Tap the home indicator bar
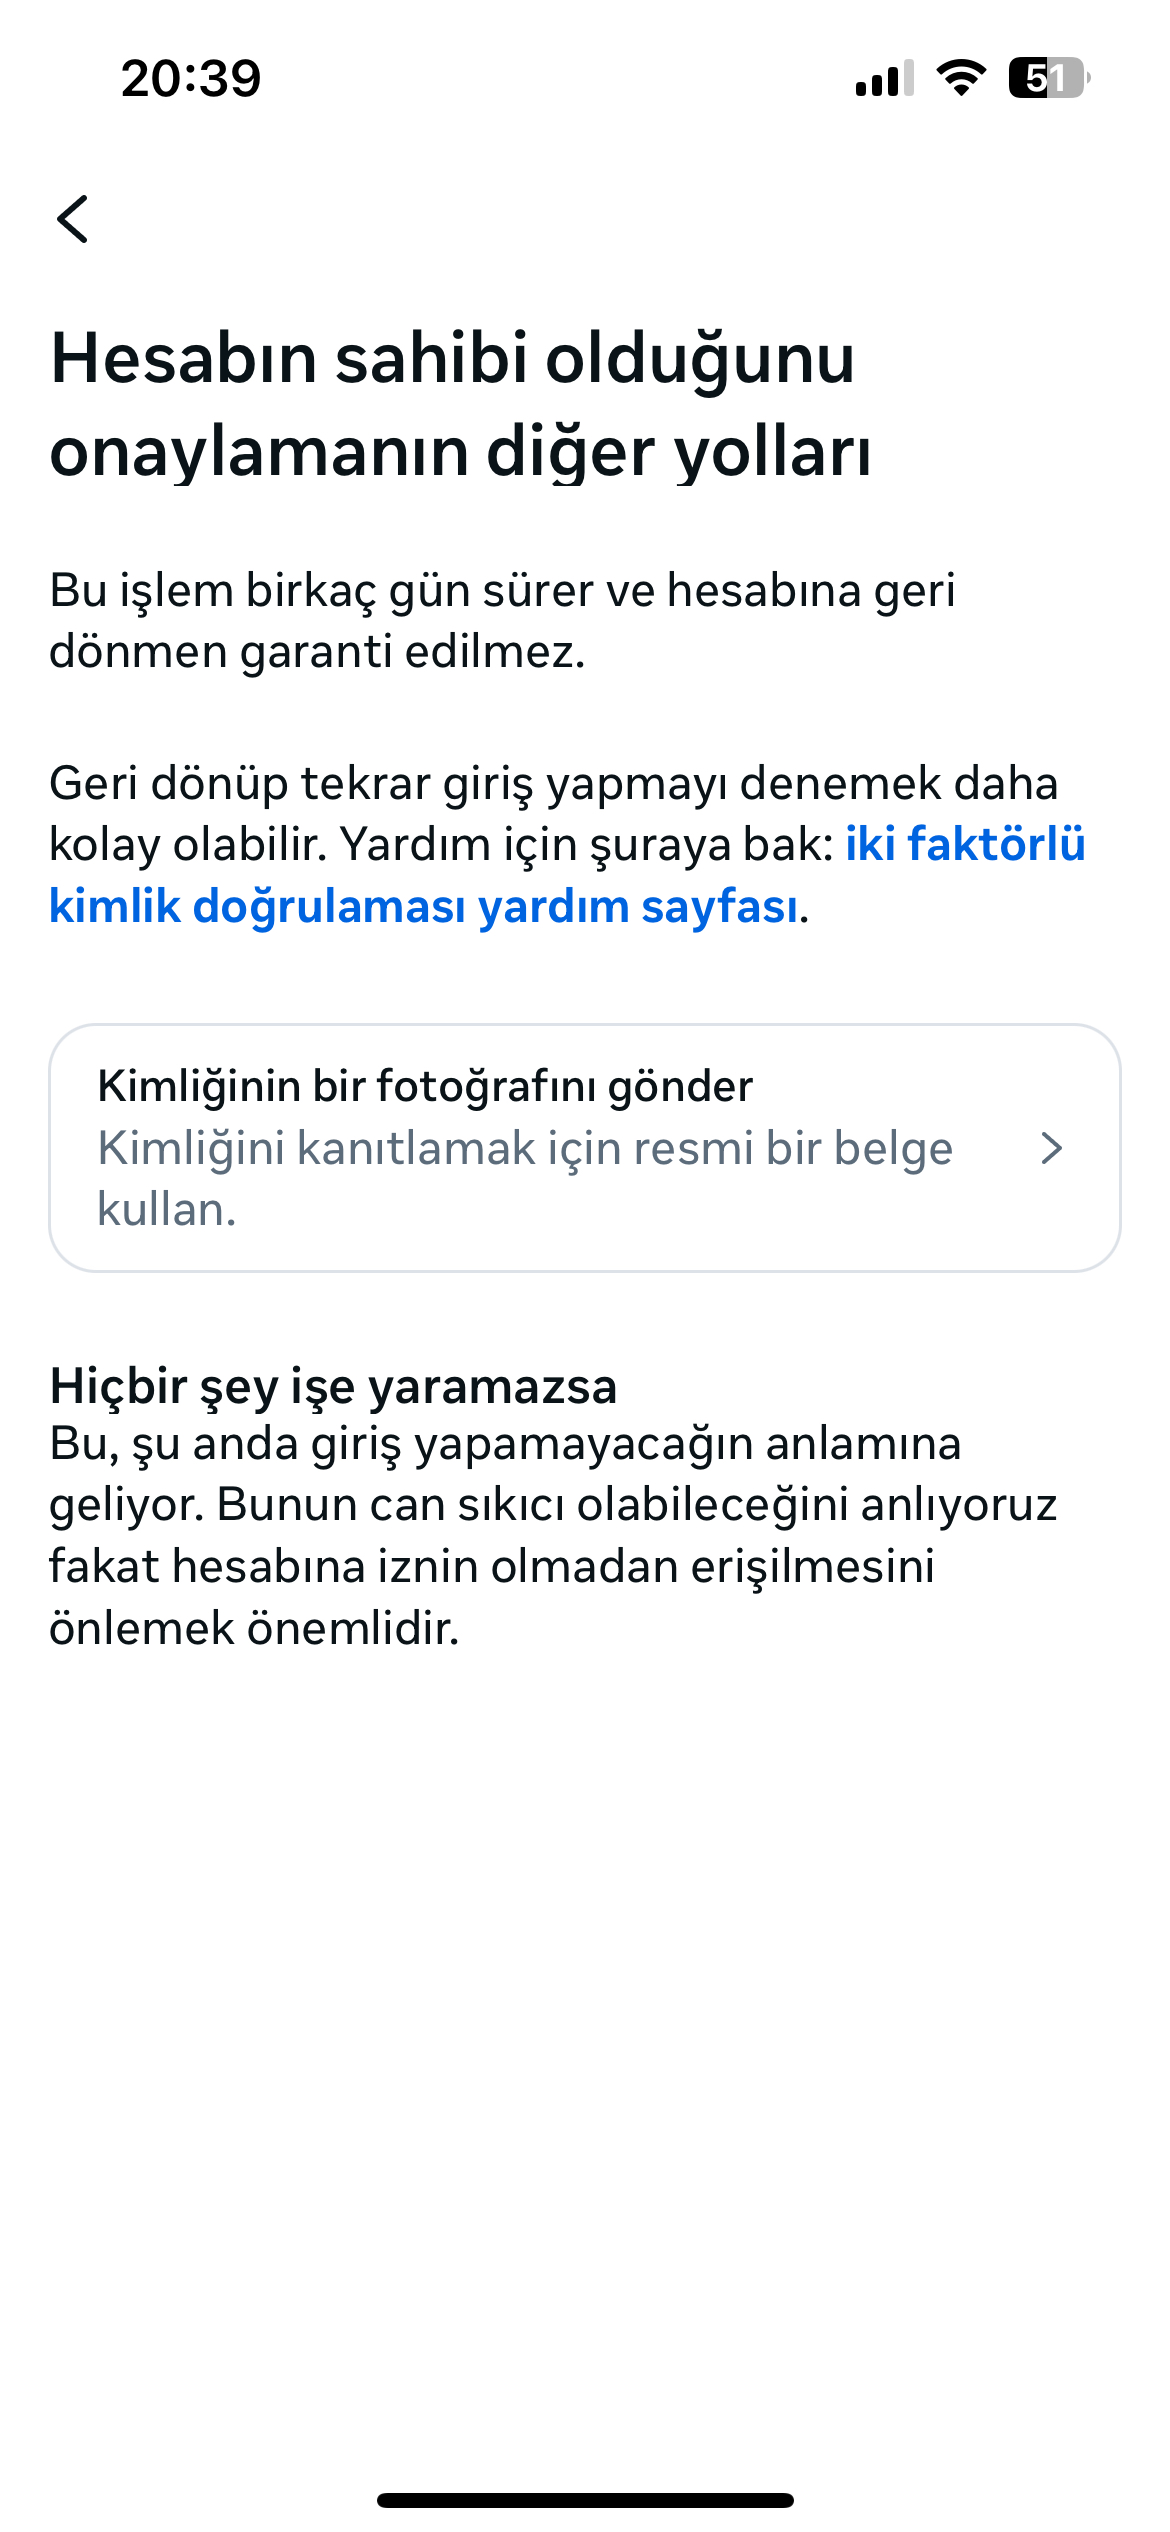Viewport: 1170px width, 2532px height. click(x=585, y=2500)
